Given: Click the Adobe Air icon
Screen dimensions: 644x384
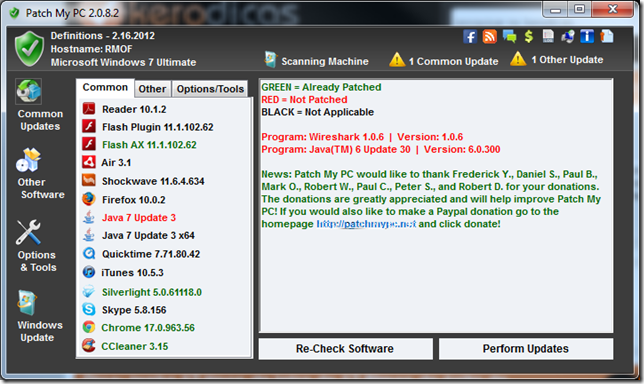Looking at the screenshot, I should (x=89, y=162).
